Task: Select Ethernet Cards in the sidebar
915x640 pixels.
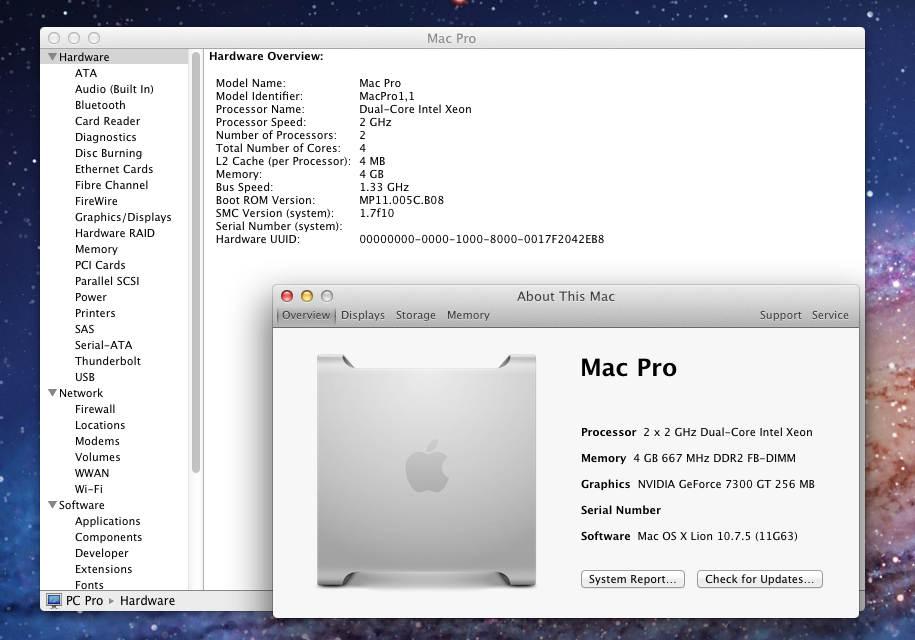Action: coord(114,169)
